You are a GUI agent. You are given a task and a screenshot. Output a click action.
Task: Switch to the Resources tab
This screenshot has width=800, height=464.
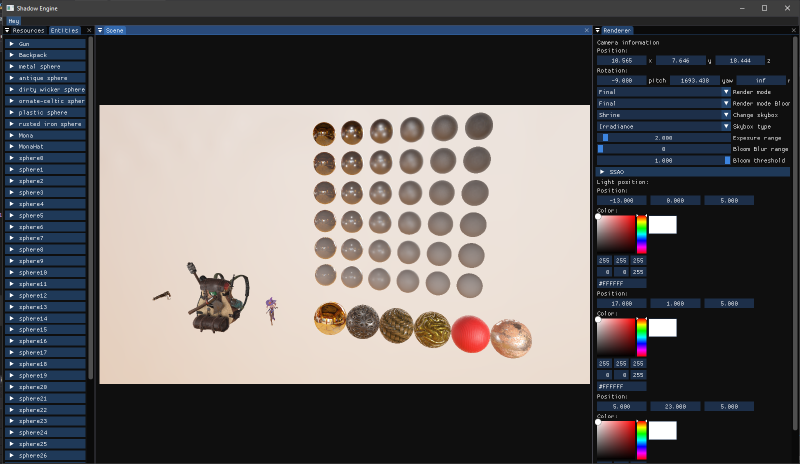pos(28,31)
